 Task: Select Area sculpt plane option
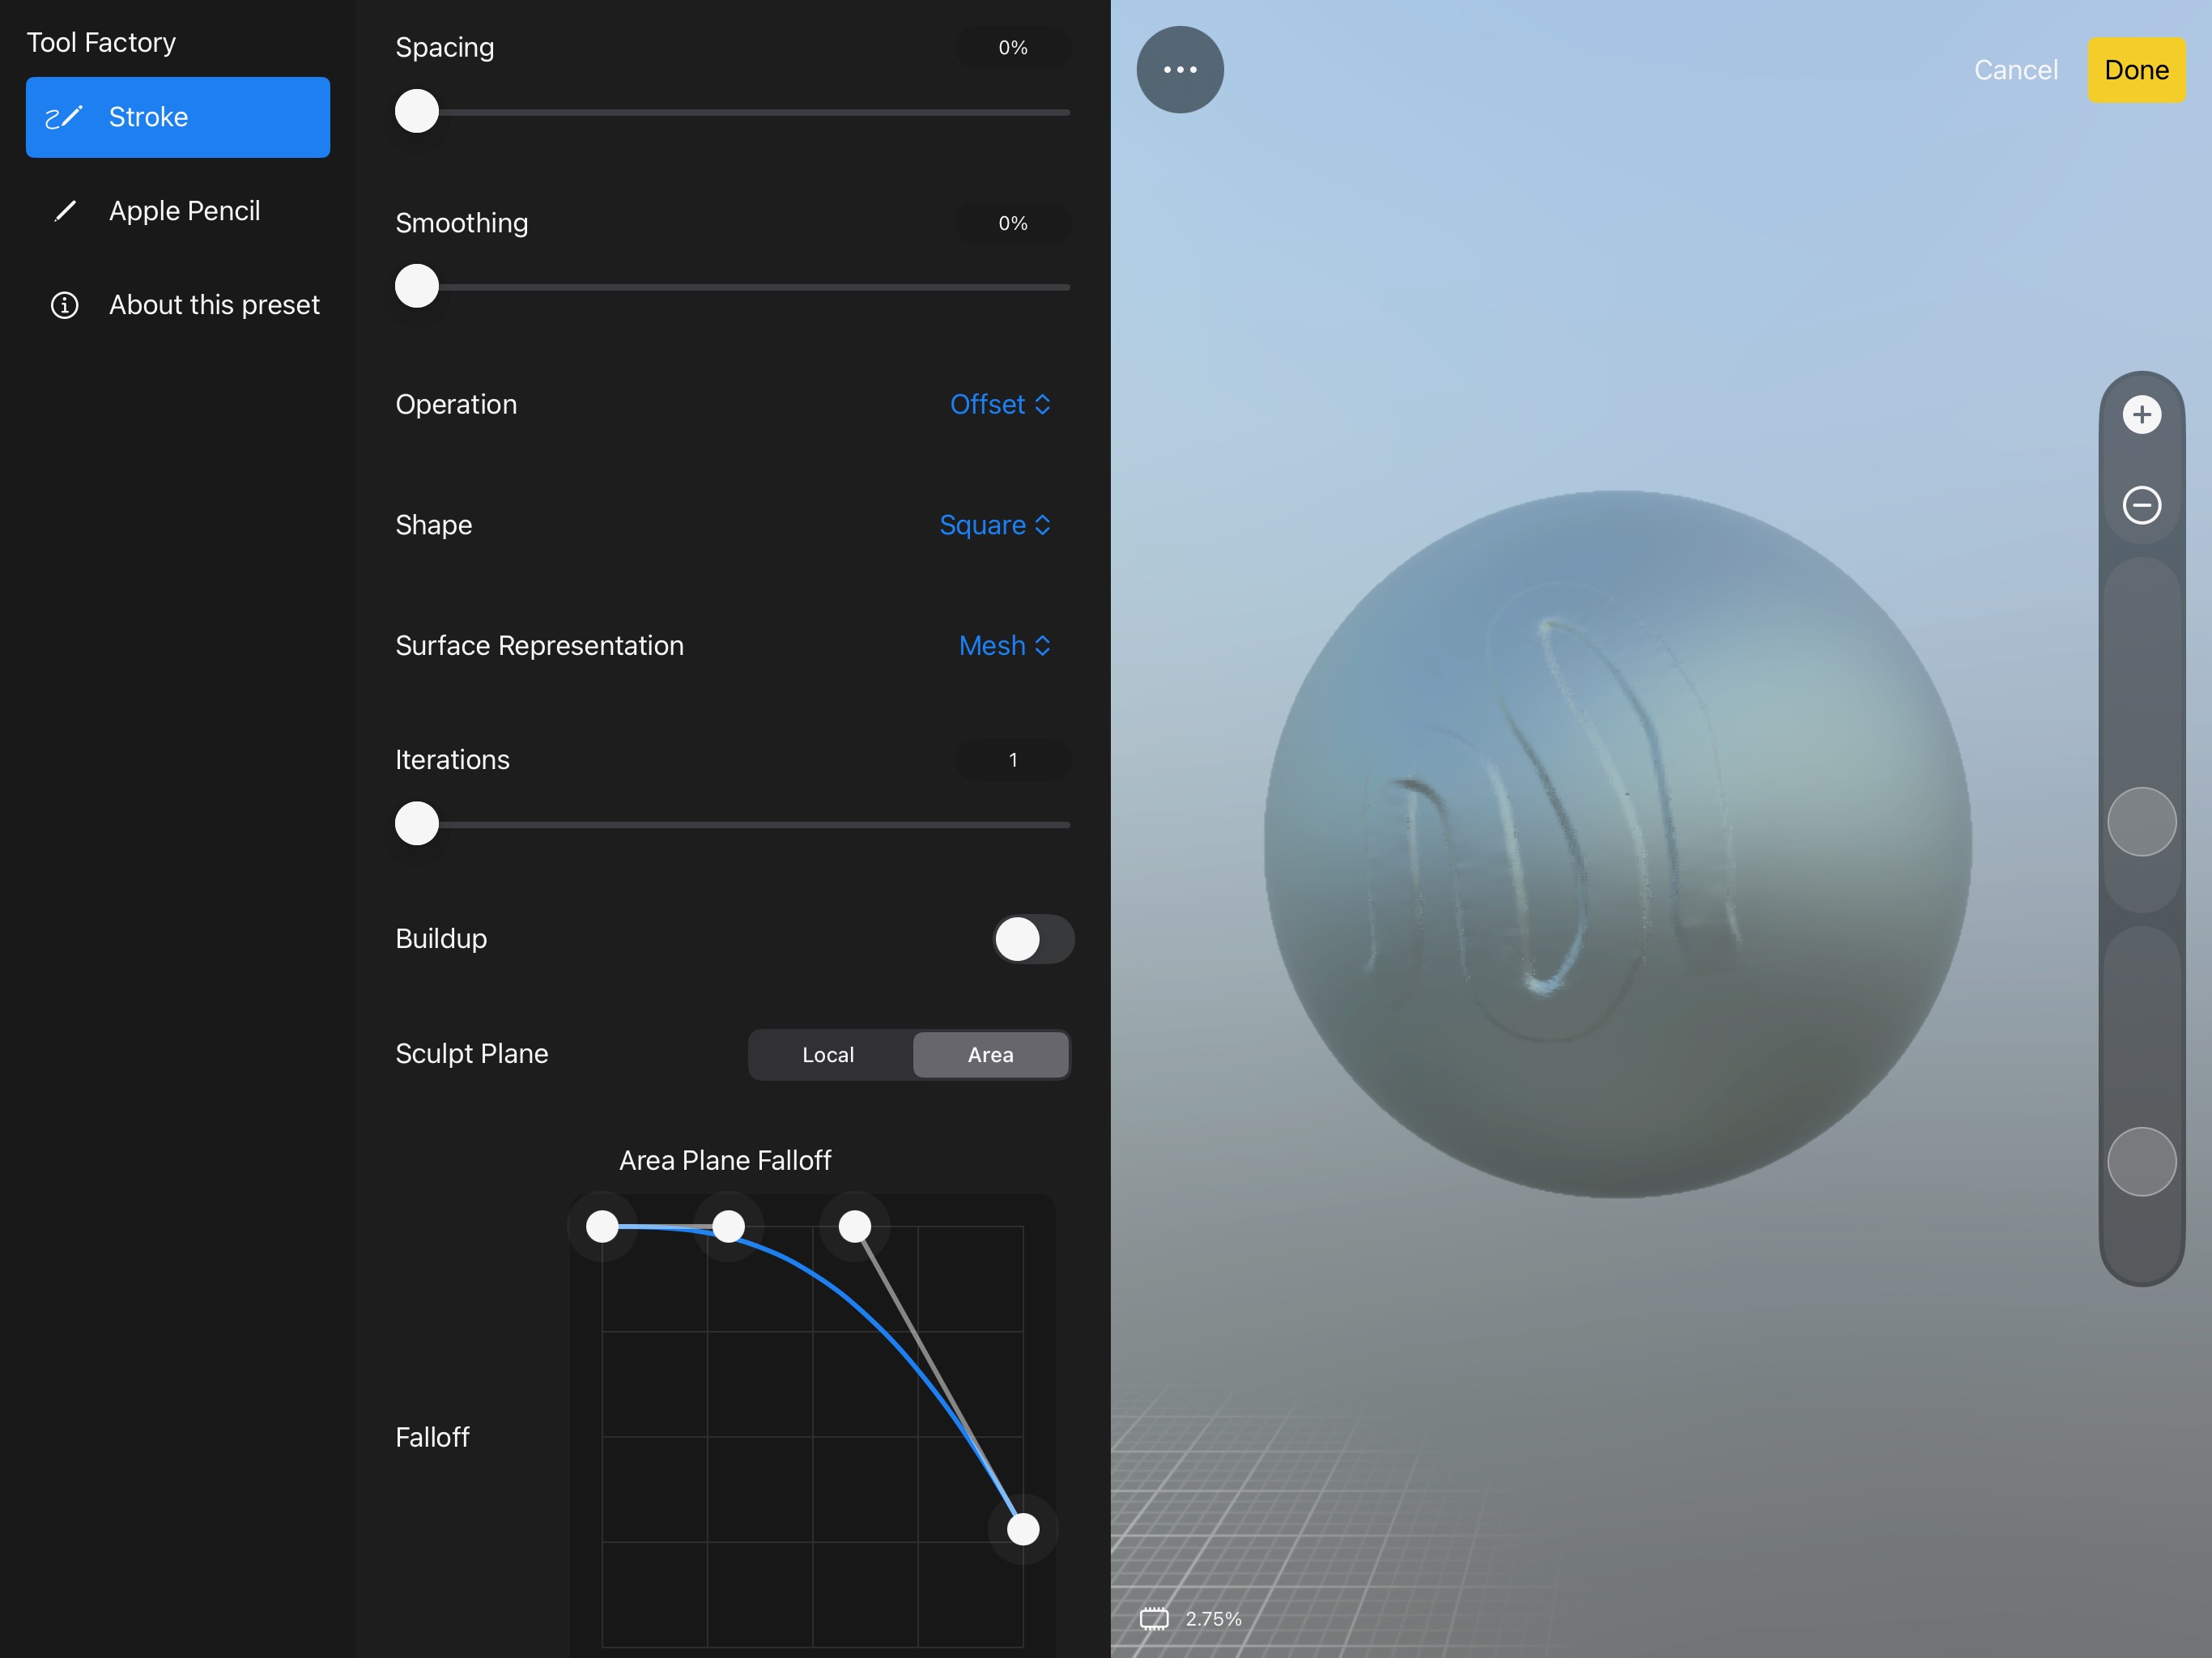990,1055
